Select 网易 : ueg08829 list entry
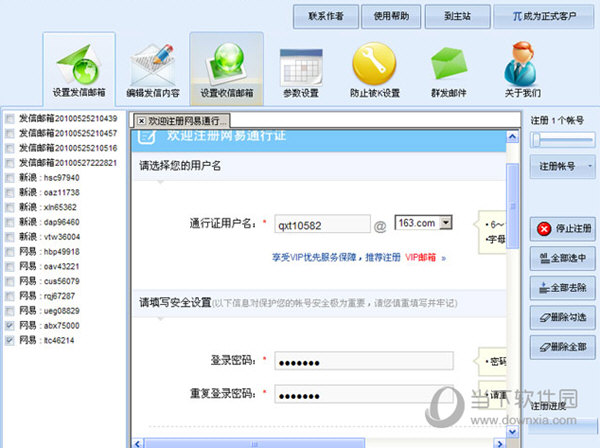600x448 pixels. click(x=49, y=311)
